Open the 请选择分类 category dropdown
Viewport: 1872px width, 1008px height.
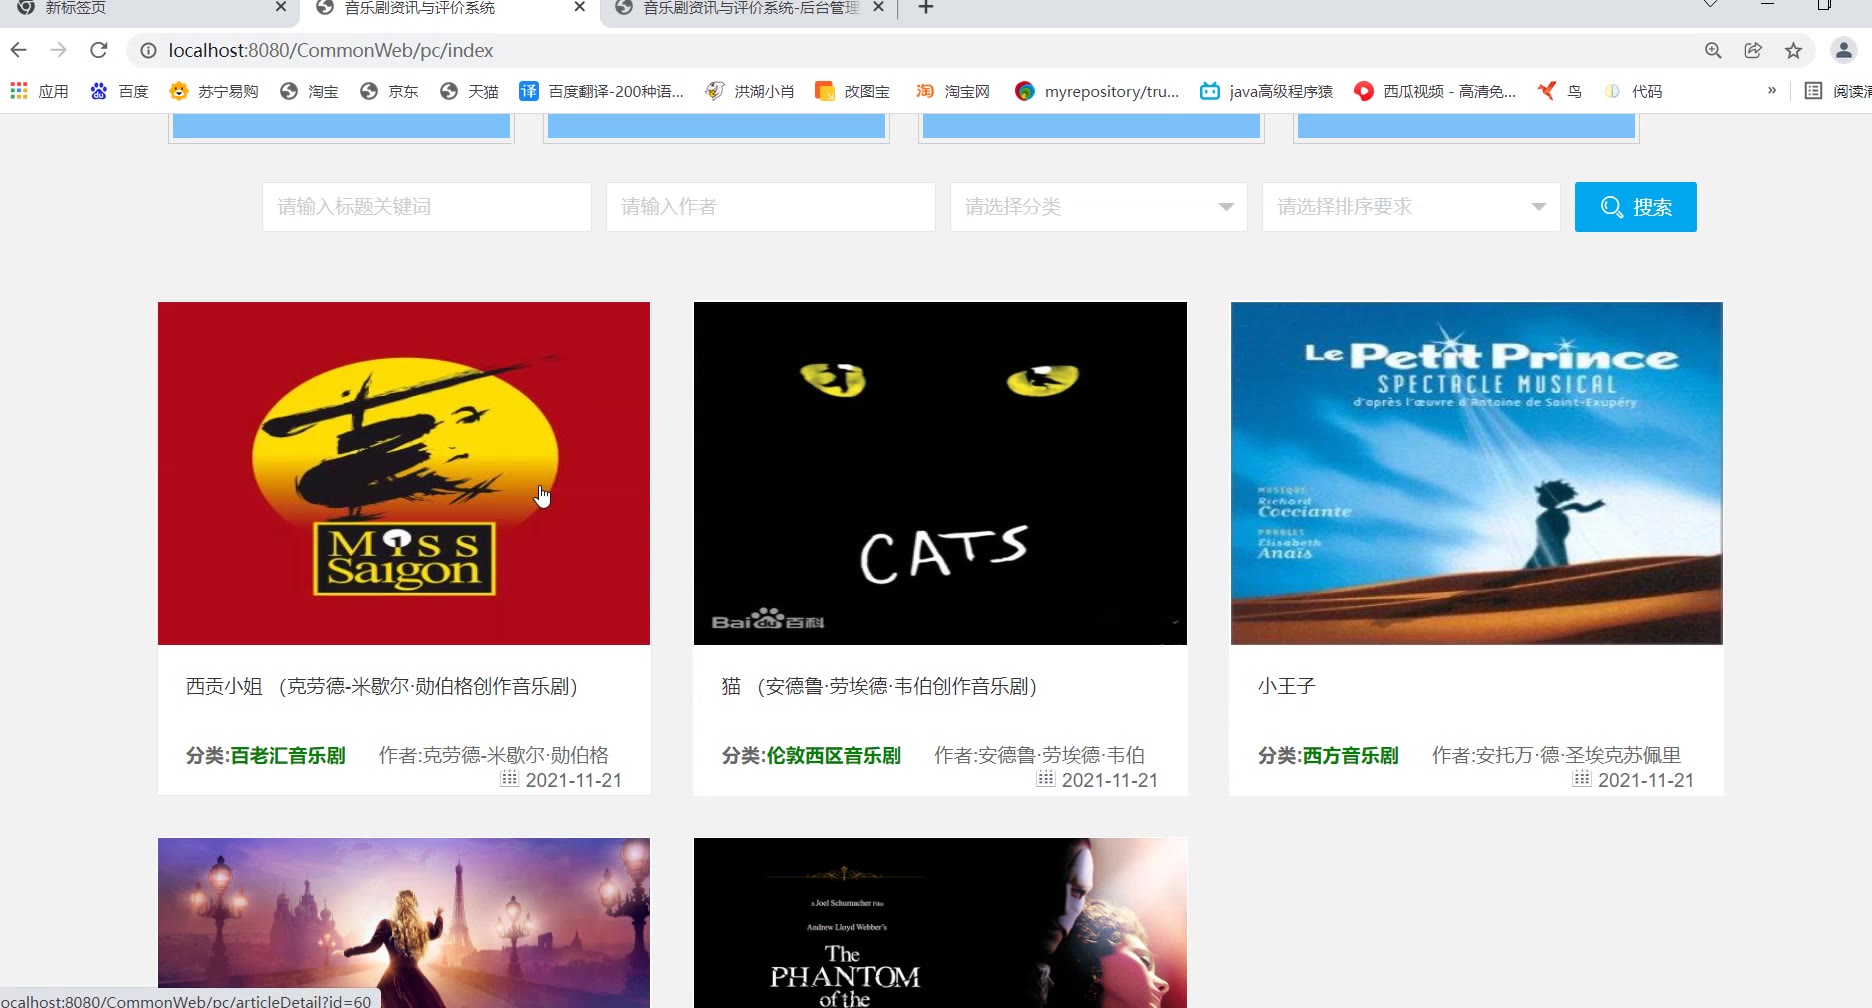point(1099,207)
